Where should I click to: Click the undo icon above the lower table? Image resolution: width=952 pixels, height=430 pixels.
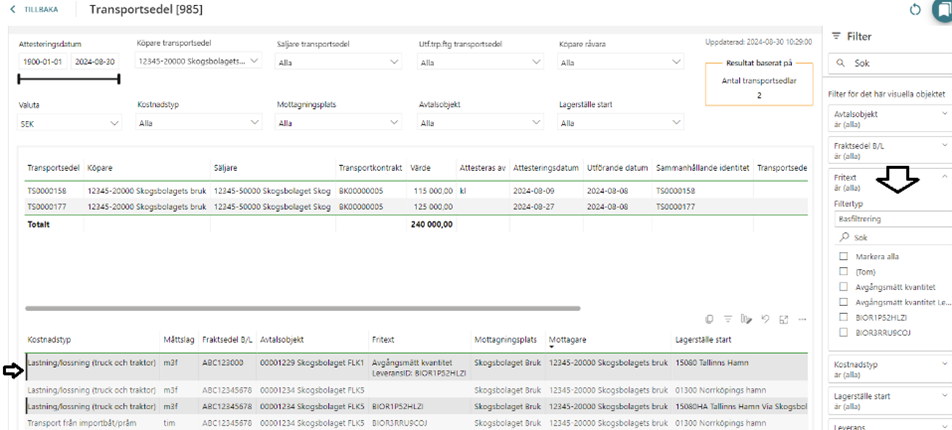click(x=764, y=319)
